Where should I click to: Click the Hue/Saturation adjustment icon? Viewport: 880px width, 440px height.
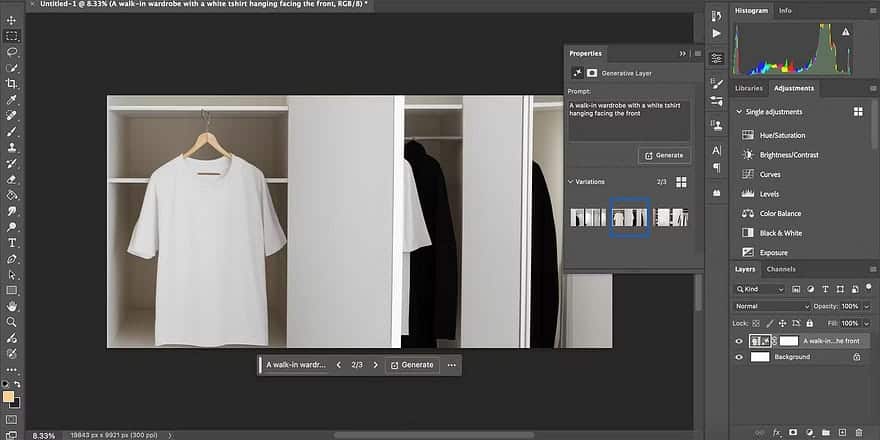[748, 135]
